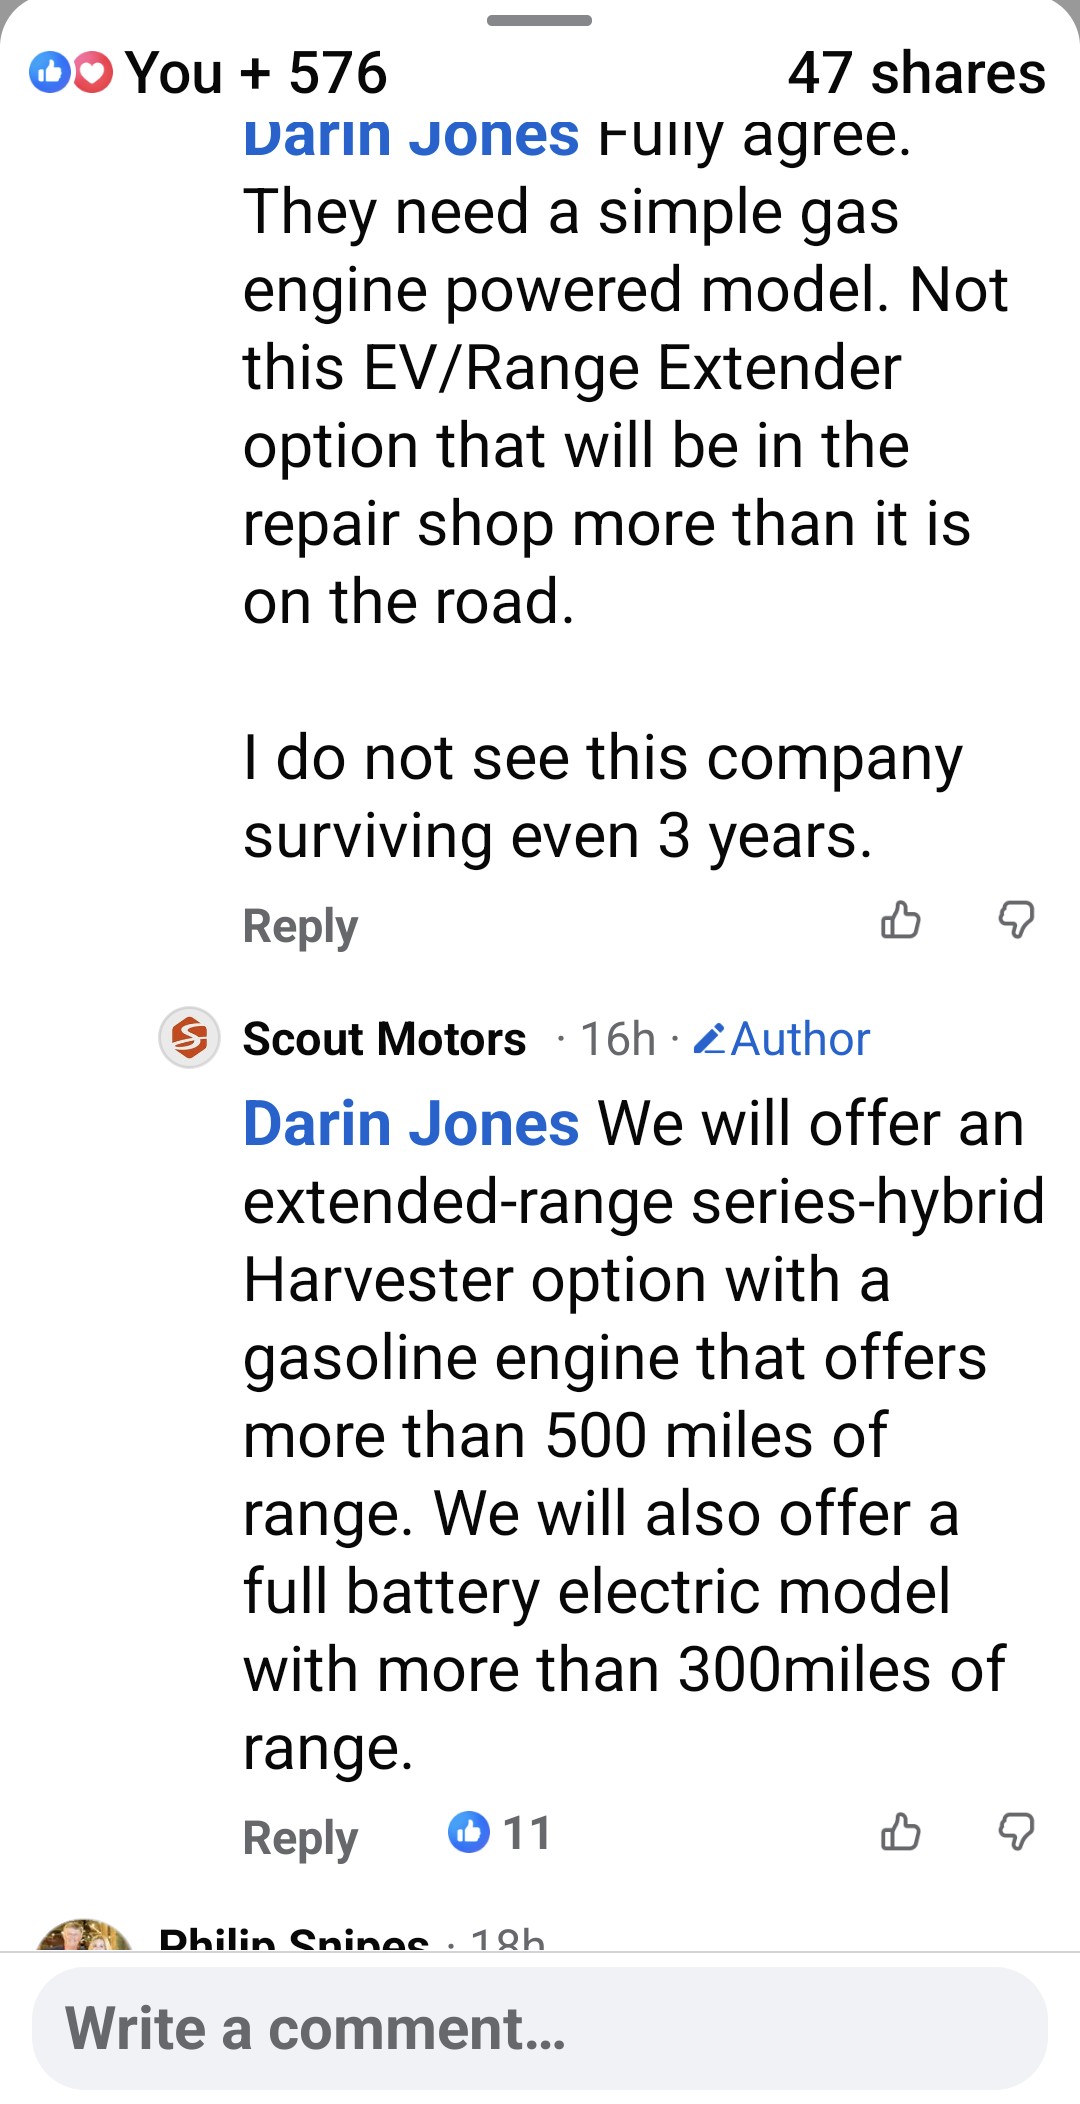Tap the drag handle at top of sheet
This screenshot has height=2104, width=1080.
[540, 20]
